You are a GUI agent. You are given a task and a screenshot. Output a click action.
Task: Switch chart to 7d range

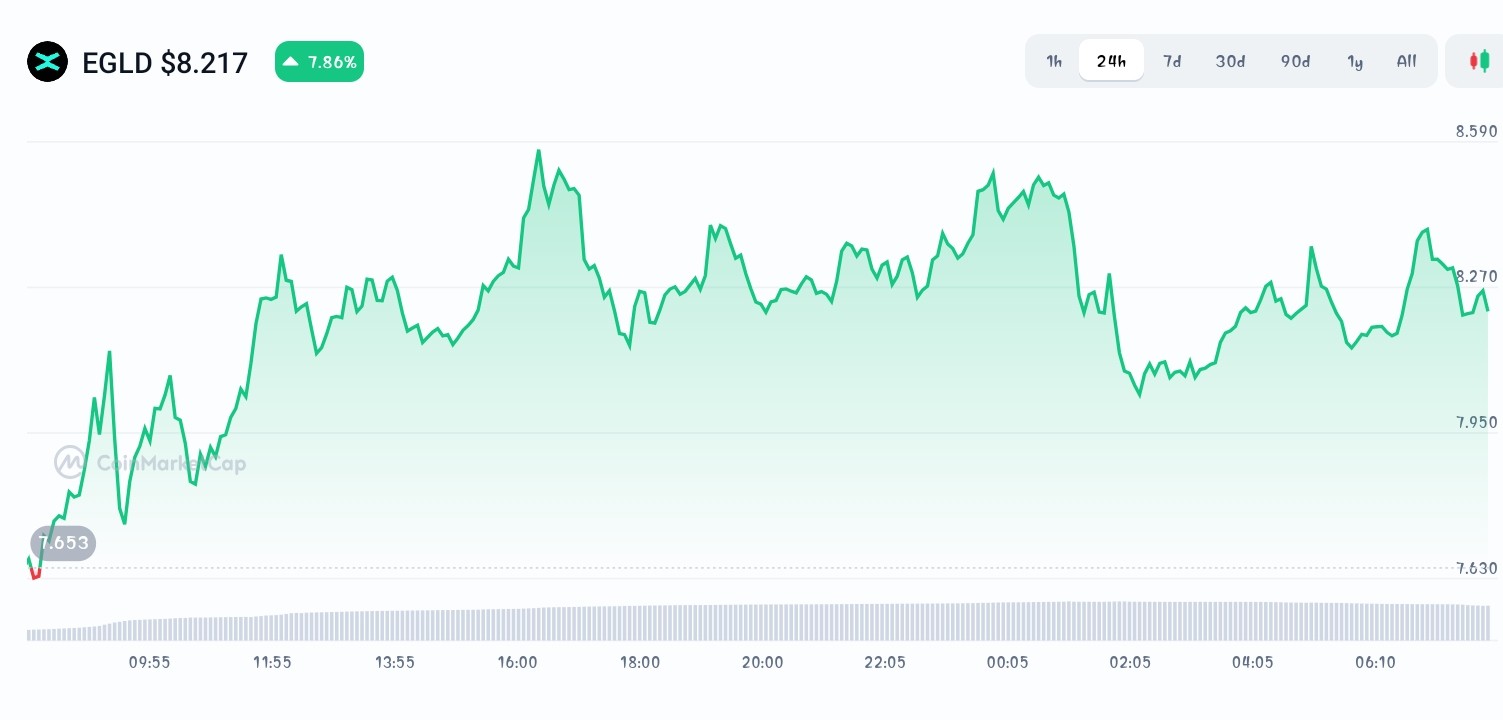(x=1172, y=61)
